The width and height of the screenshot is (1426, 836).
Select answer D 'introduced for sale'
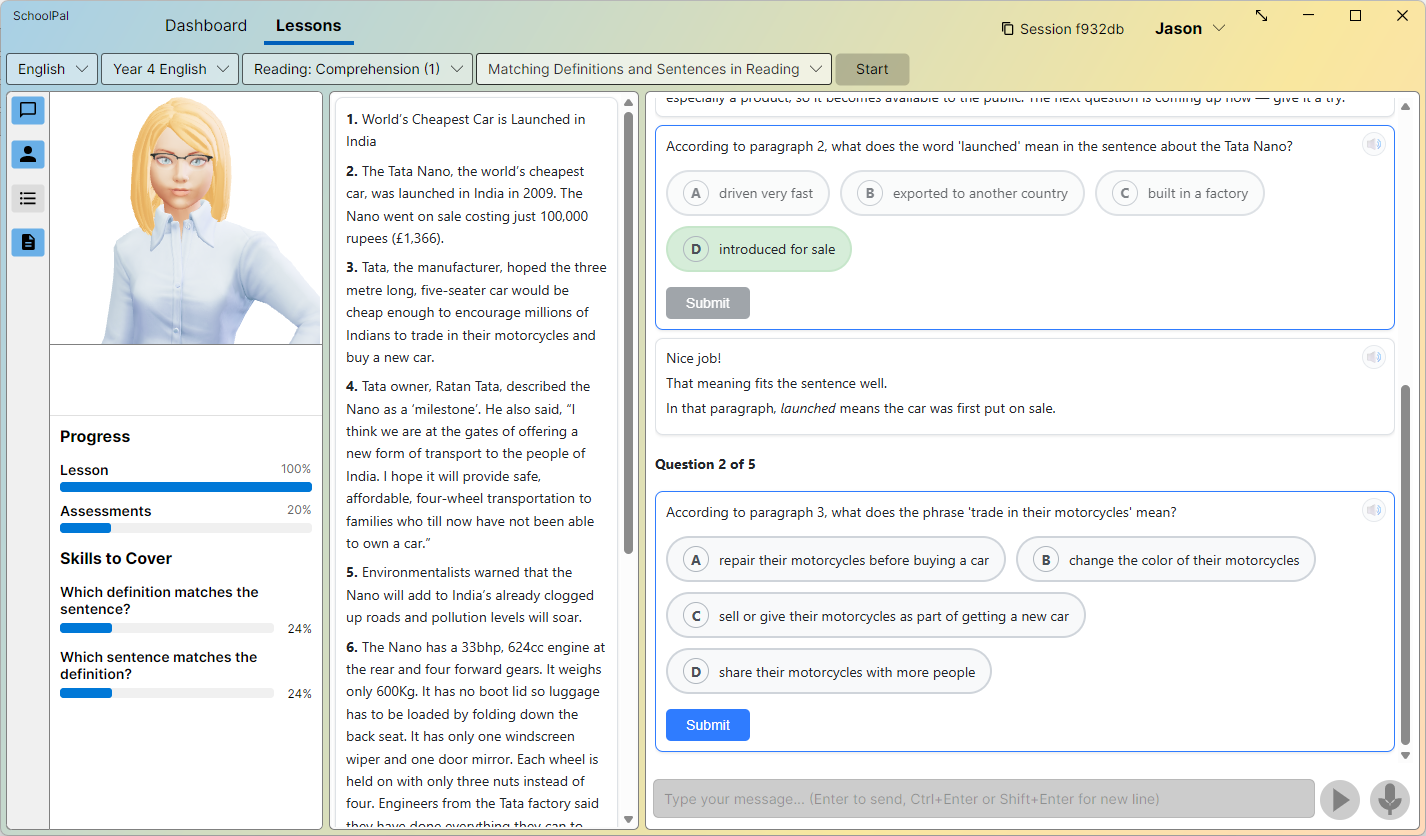pyautogui.click(x=759, y=249)
